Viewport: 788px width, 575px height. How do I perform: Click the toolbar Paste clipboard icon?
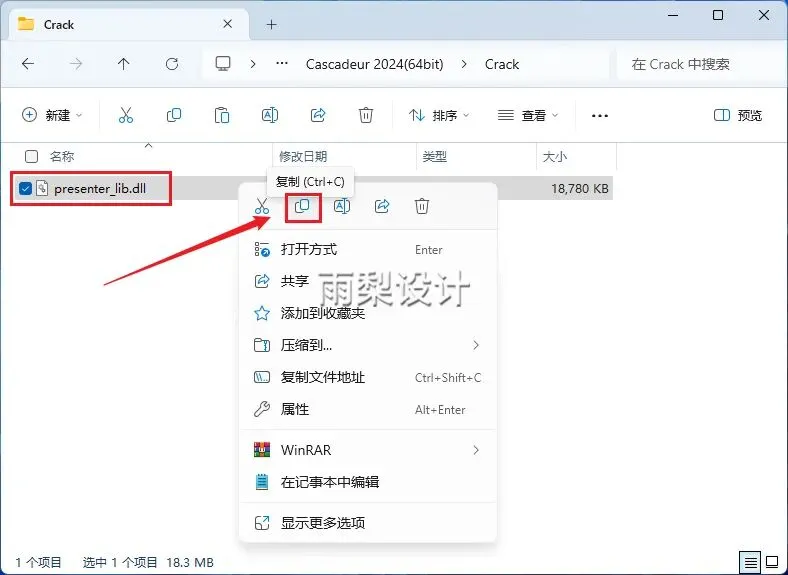(222, 116)
